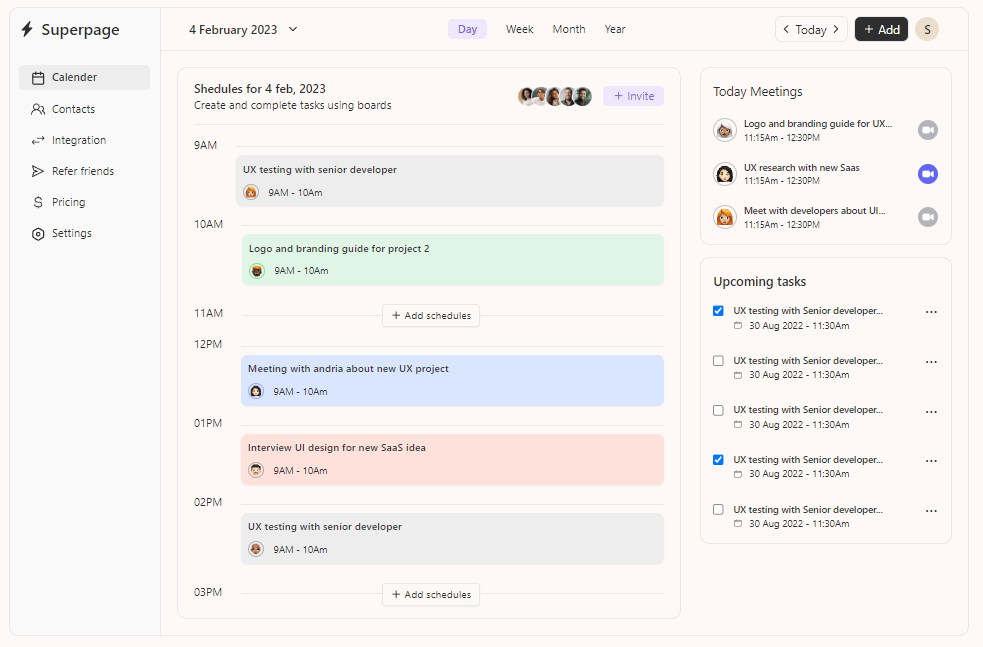Switch to the Month view tab
This screenshot has width=983, height=647.
pyautogui.click(x=569, y=29)
